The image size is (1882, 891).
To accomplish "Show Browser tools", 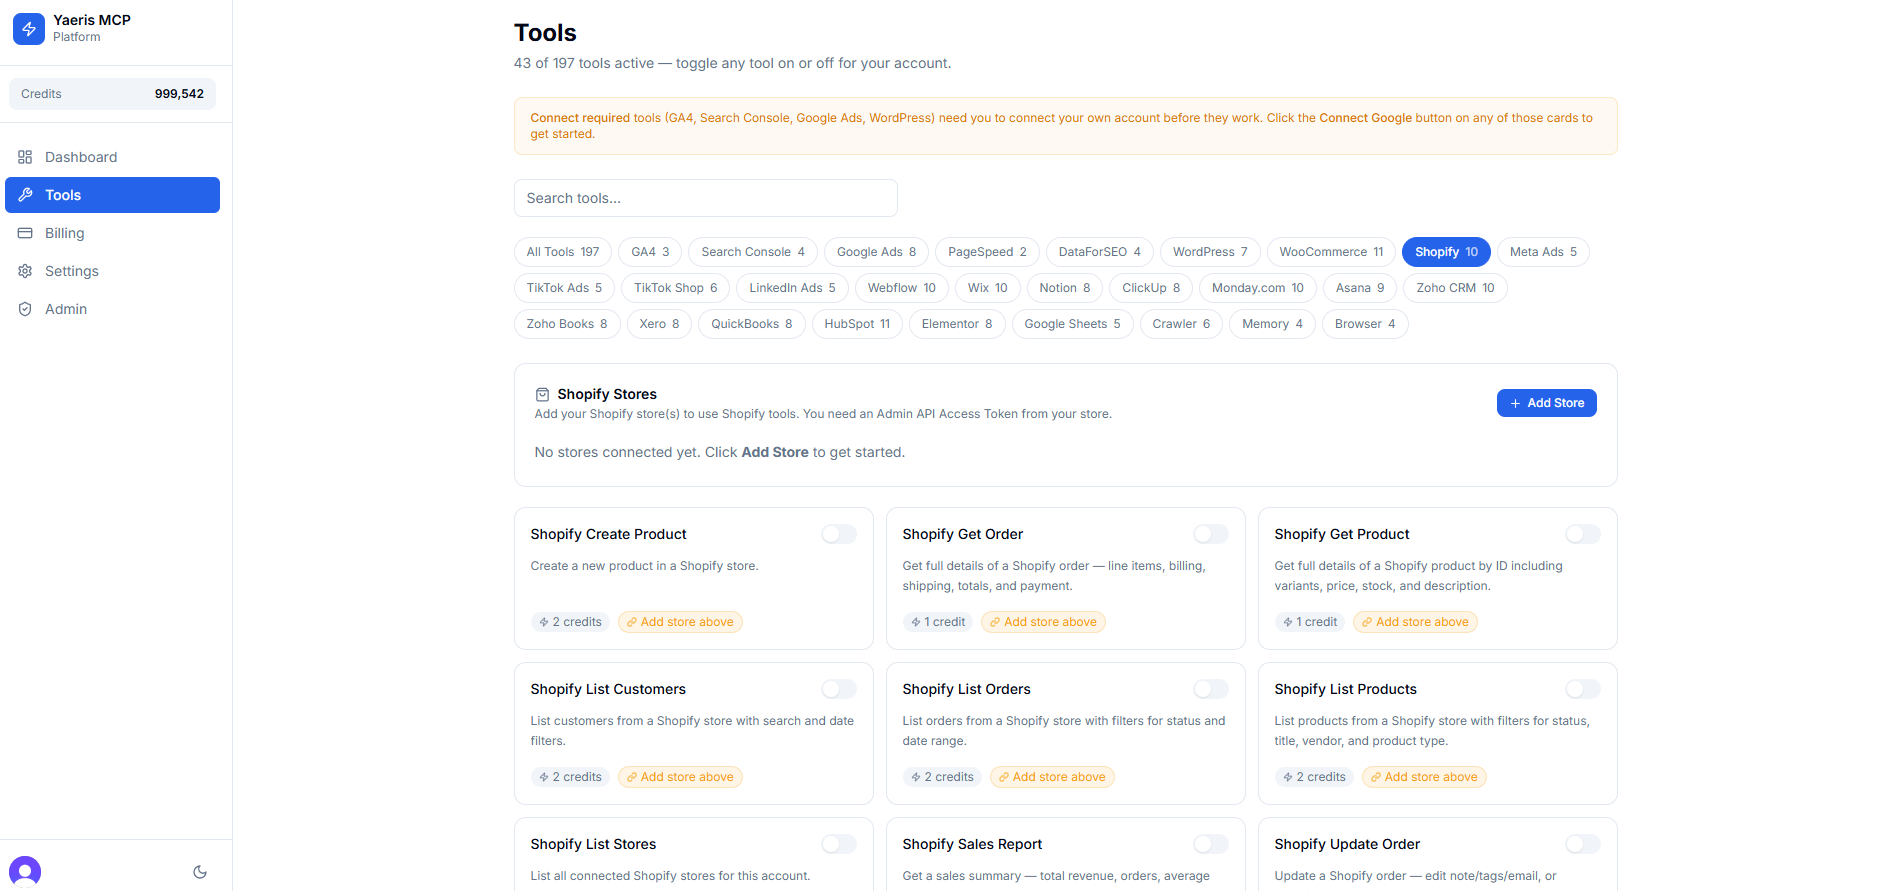I will pyautogui.click(x=1365, y=324).
